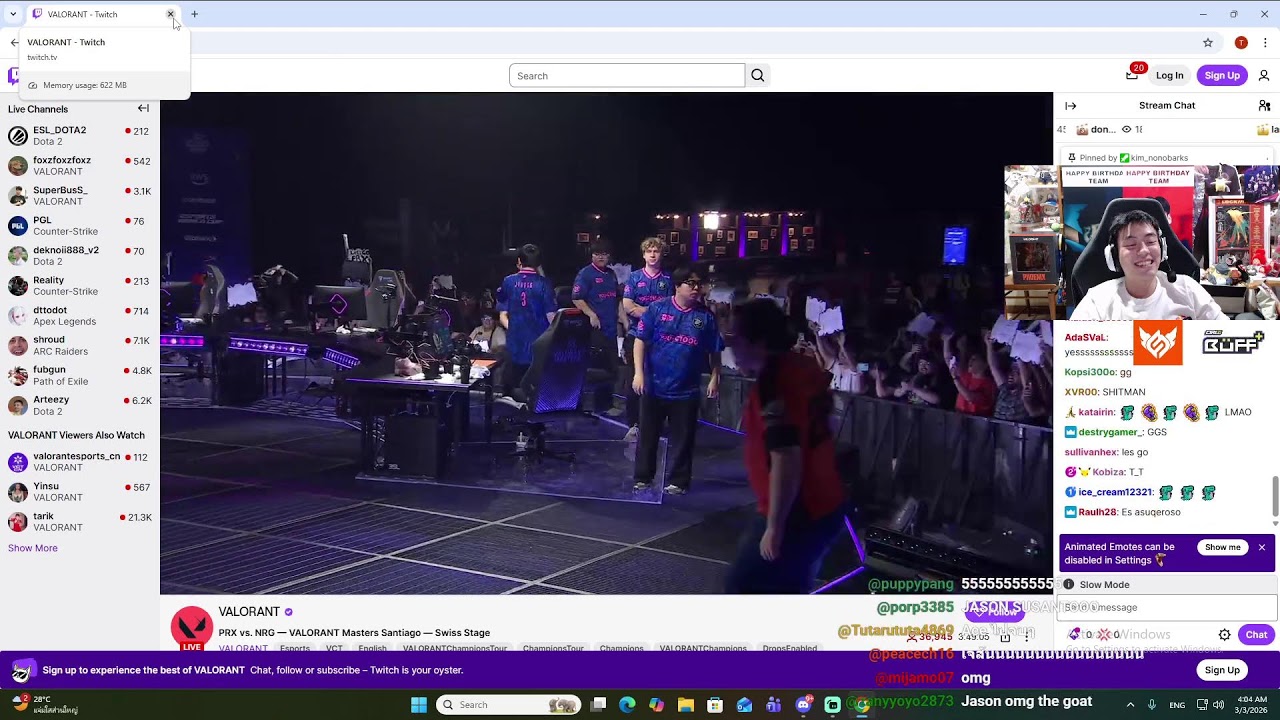
Task: Open the user account icon
Action: coord(1264,76)
